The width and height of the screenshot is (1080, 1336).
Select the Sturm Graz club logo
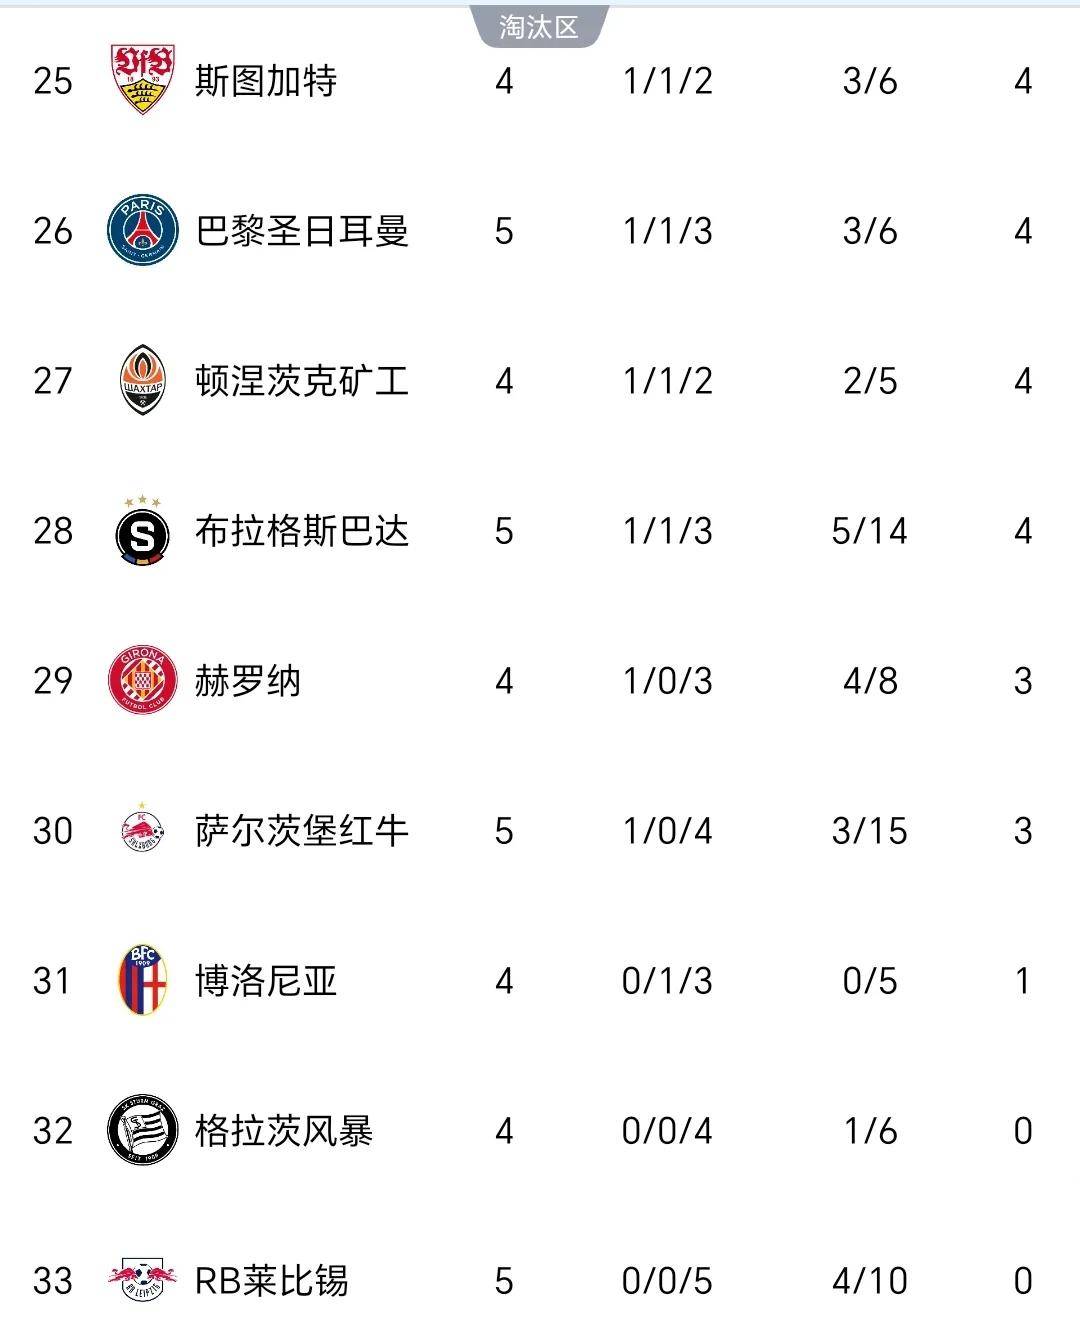(143, 1130)
